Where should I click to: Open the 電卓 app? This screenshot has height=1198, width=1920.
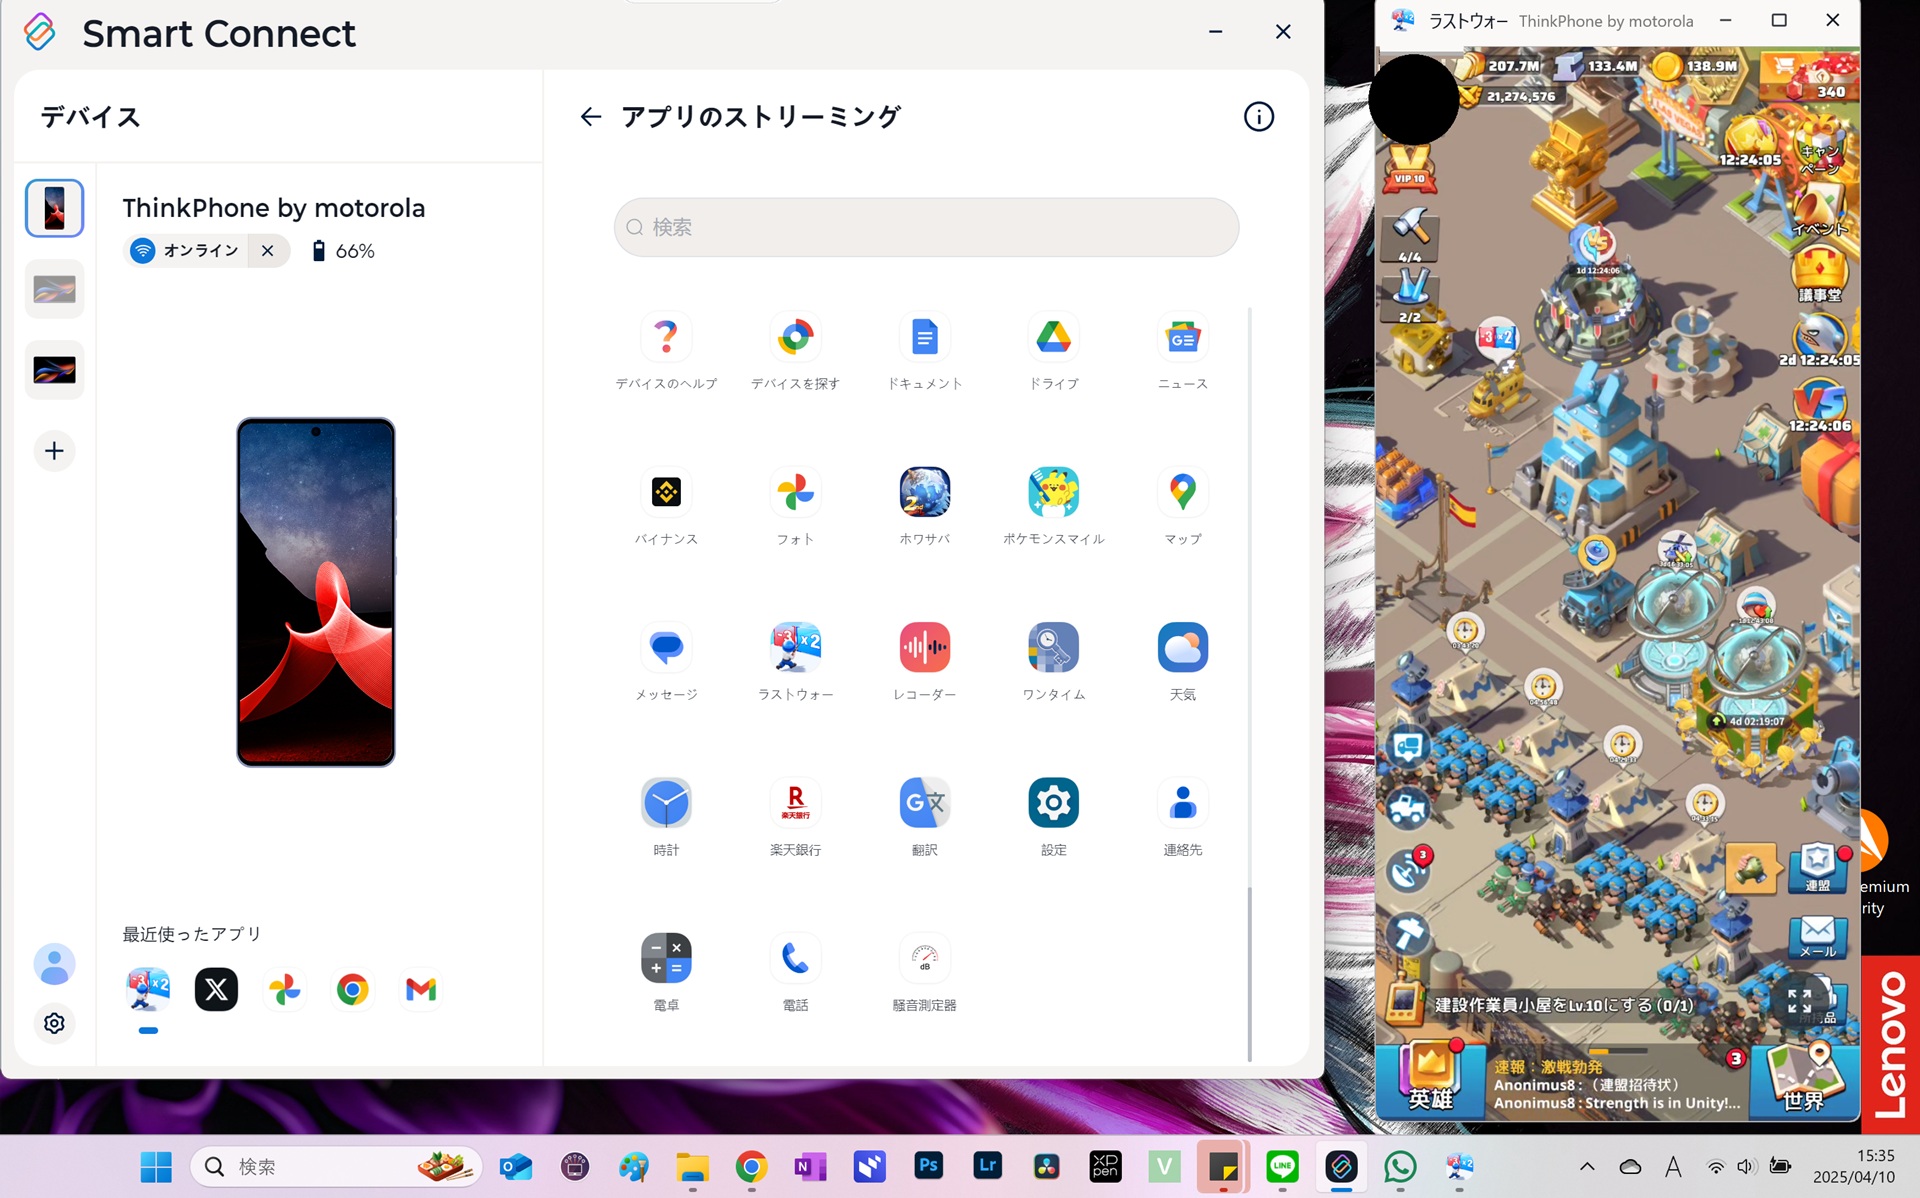[666, 958]
